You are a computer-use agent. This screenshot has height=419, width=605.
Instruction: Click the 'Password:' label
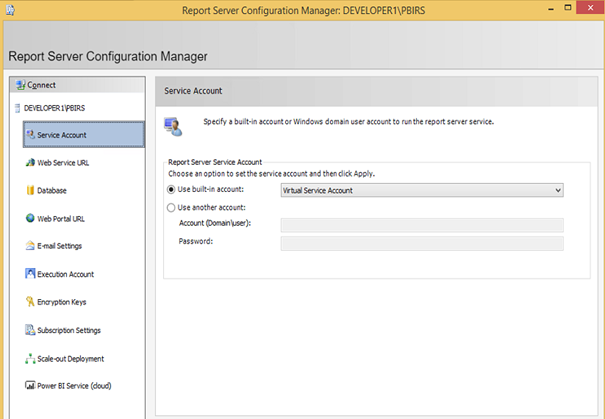pos(196,241)
